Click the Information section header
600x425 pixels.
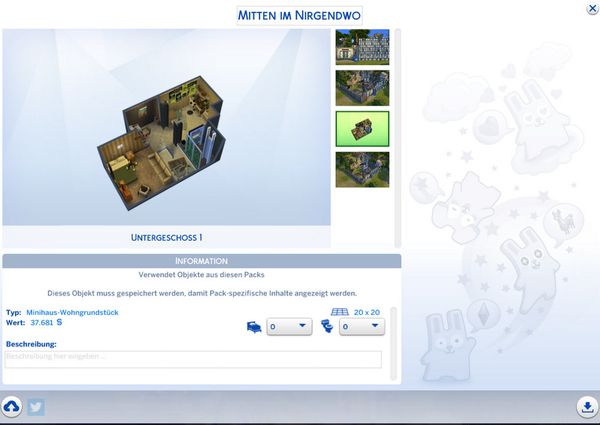pos(201,261)
